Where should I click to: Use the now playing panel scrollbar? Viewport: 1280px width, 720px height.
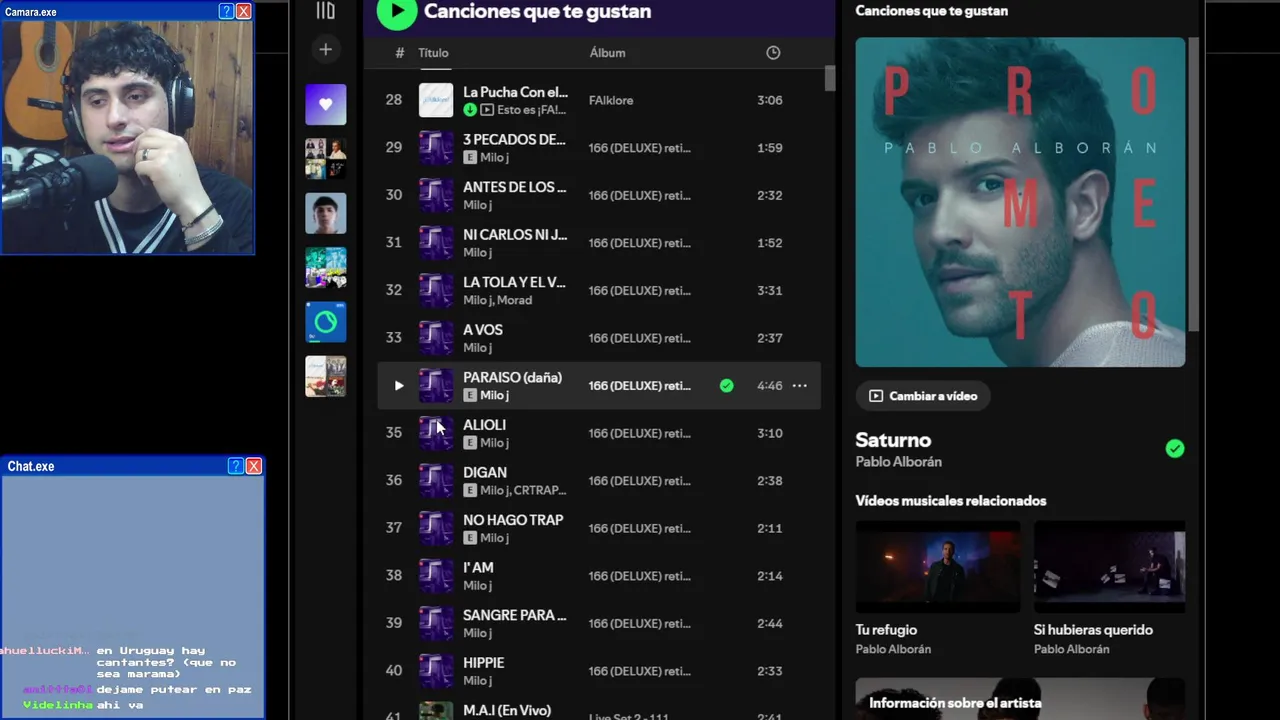[x=1192, y=182]
